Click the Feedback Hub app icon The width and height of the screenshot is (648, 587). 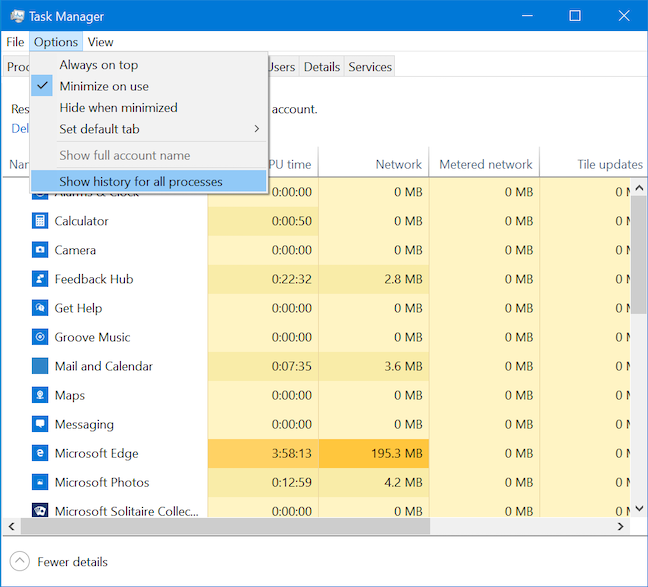click(40, 279)
